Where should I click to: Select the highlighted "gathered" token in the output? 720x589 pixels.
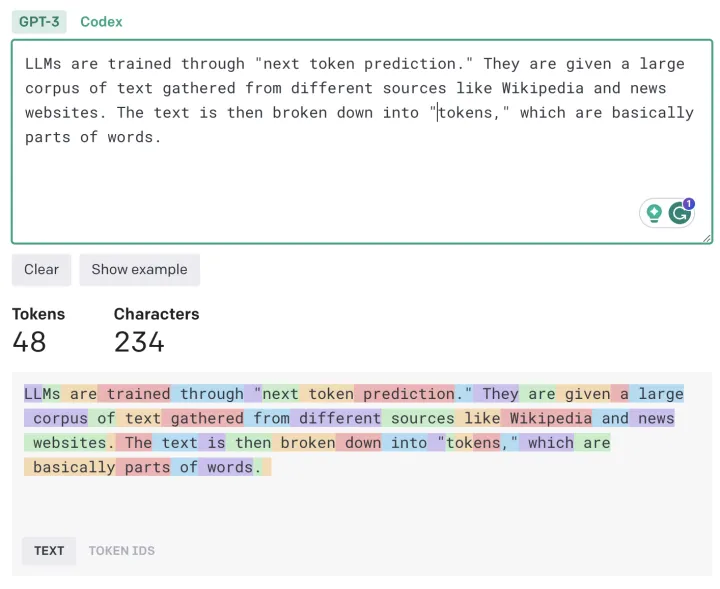207,418
